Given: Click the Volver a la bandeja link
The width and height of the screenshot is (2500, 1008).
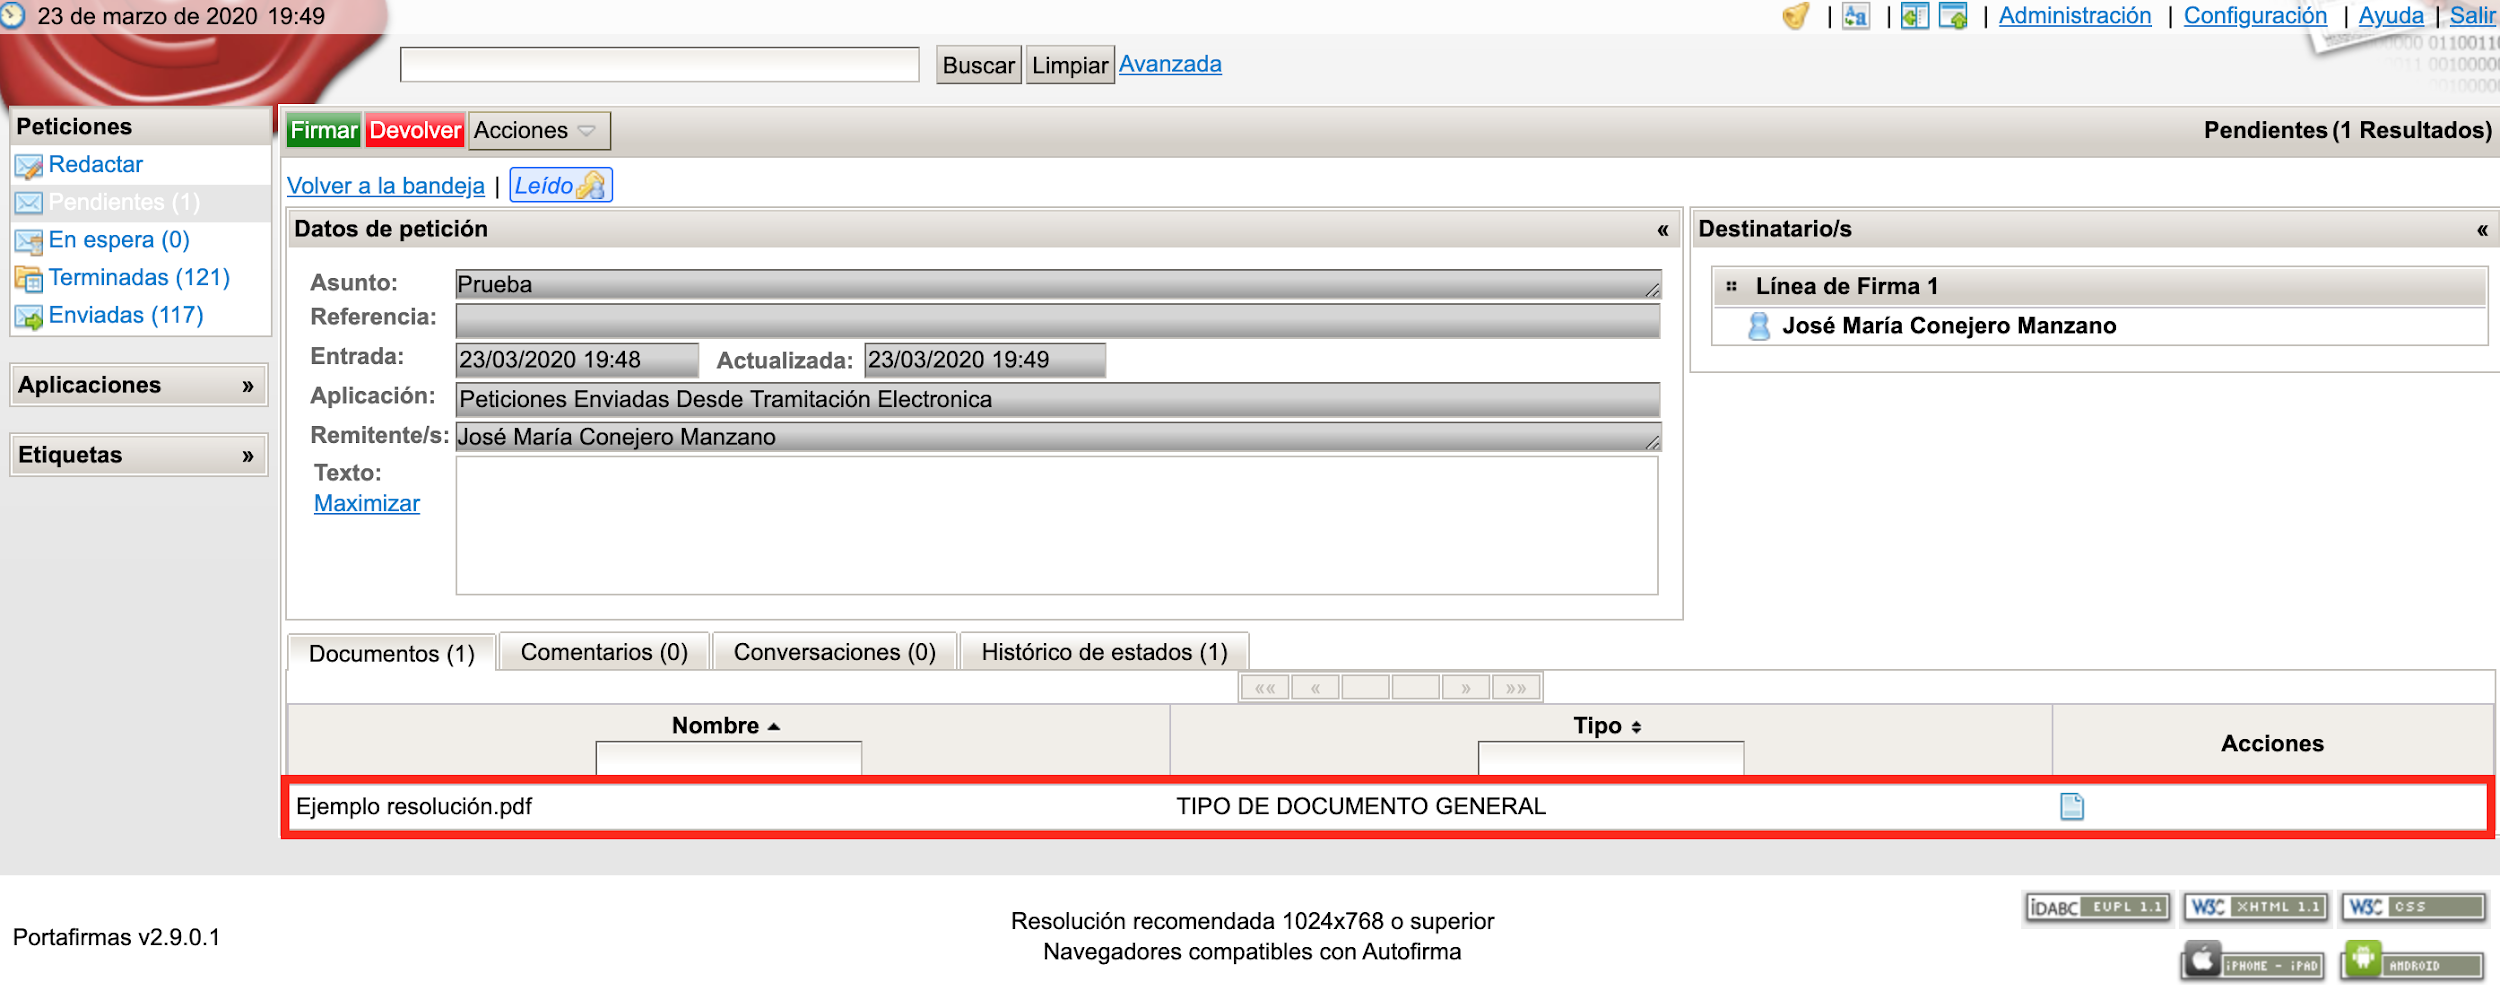Looking at the screenshot, I should (385, 186).
